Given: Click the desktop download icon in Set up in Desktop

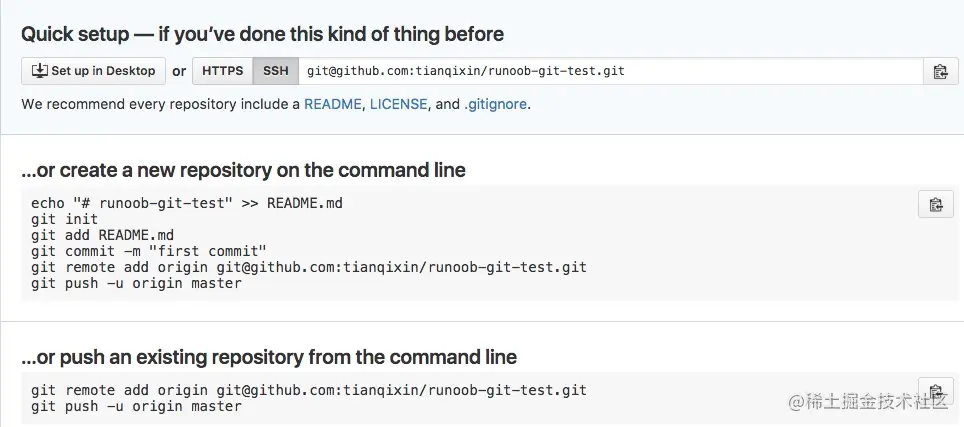Looking at the screenshot, I should (x=39, y=71).
